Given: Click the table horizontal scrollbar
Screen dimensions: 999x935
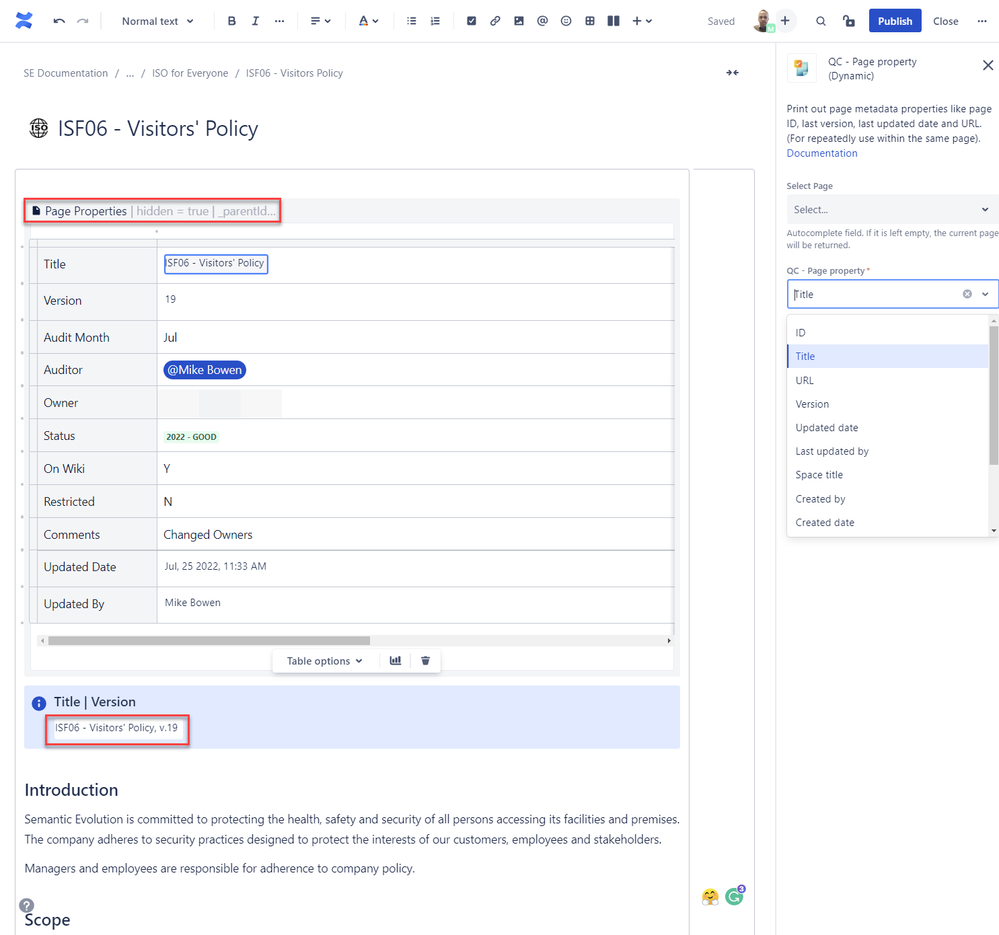Looking at the screenshot, I should [x=209, y=641].
